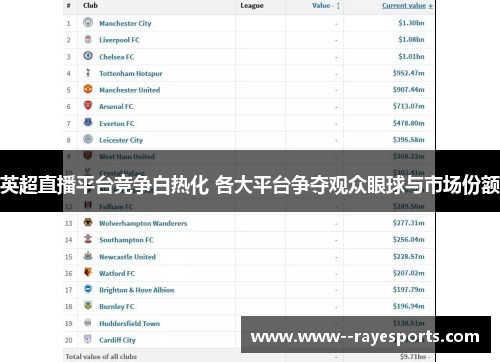The width and height of the screenshot is (500, 362).
Task: Click the Burnley FC club crest
Action: click(x=88, y=305)
